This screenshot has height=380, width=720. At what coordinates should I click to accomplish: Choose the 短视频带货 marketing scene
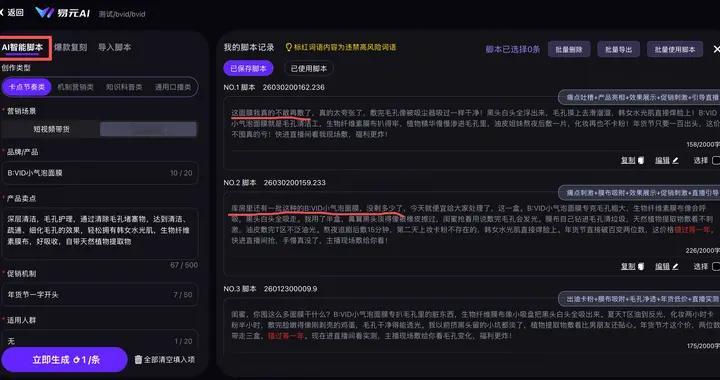pyautogui.click(x=51, y=129)
